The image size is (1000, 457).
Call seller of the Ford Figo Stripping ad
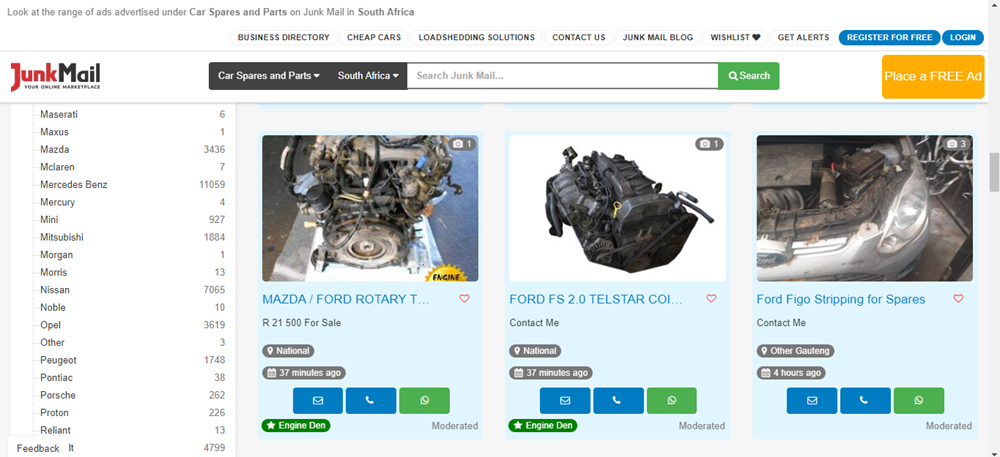tap(865, 400)
